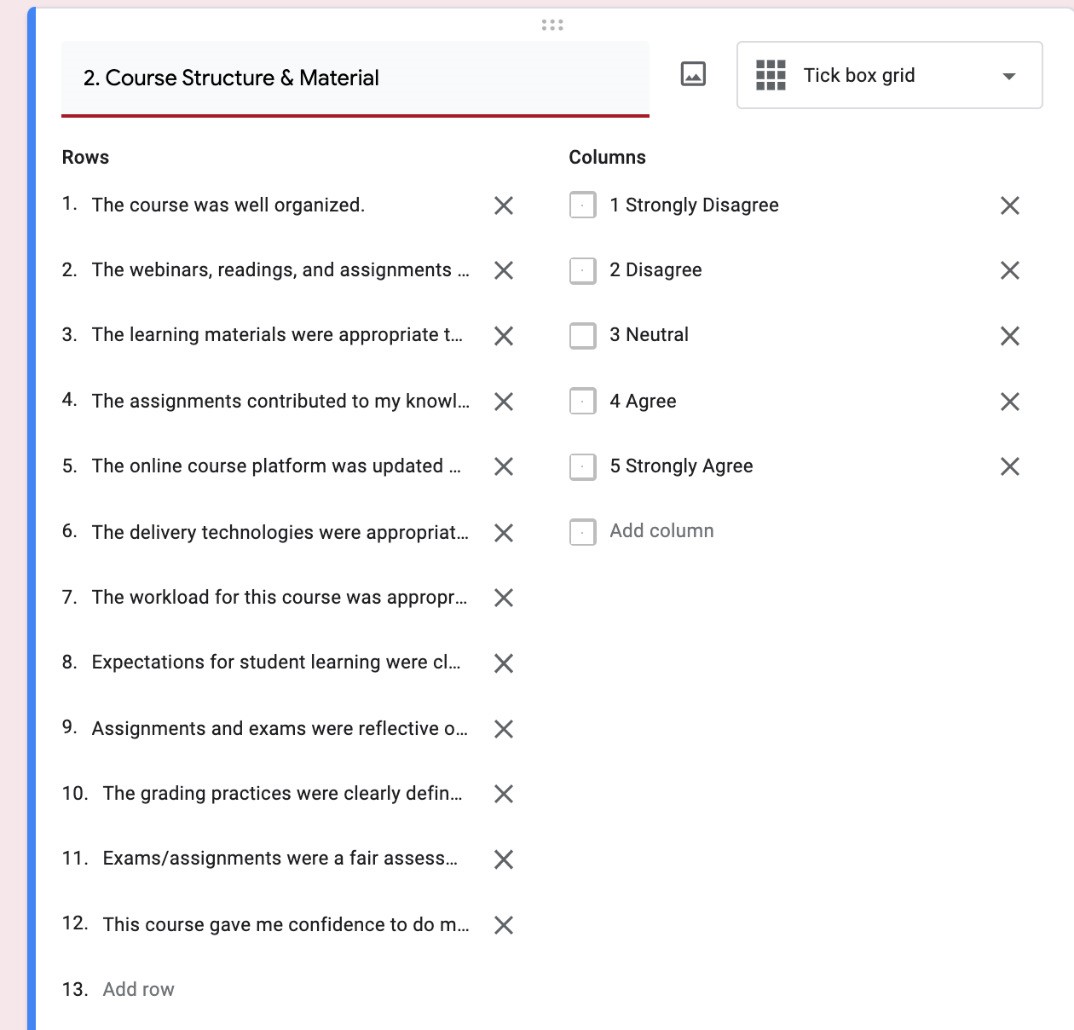Click checkbox beside '1 Strongly Disagree'

pyautogui.click(x=583, y=206)
